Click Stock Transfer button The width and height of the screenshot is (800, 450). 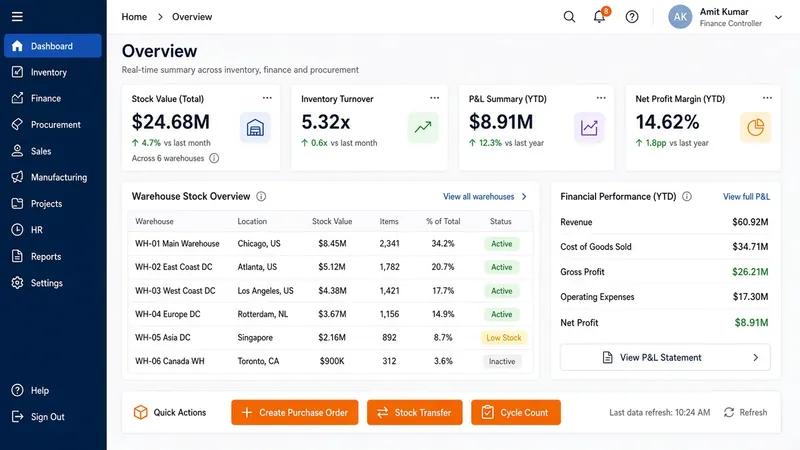coord(415,412)
